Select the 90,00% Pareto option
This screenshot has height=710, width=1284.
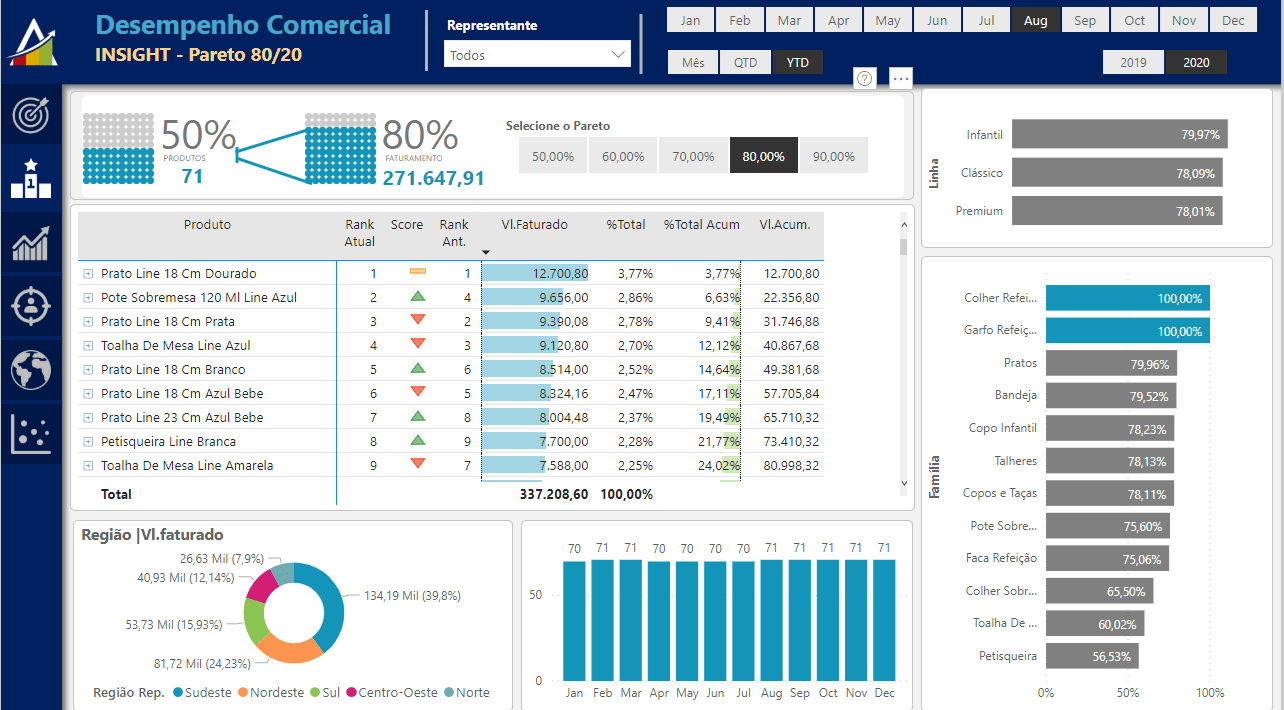833,156
